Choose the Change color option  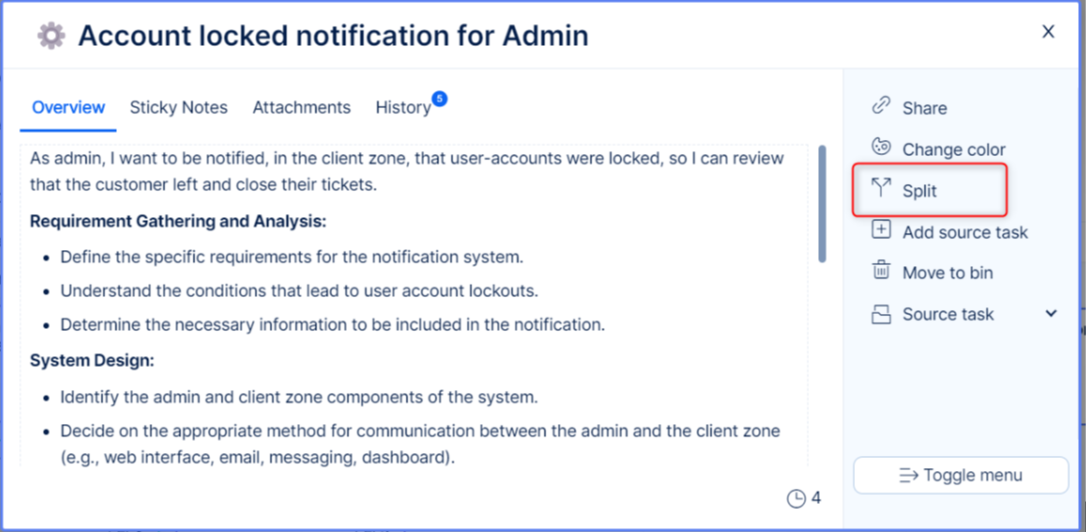953,149
